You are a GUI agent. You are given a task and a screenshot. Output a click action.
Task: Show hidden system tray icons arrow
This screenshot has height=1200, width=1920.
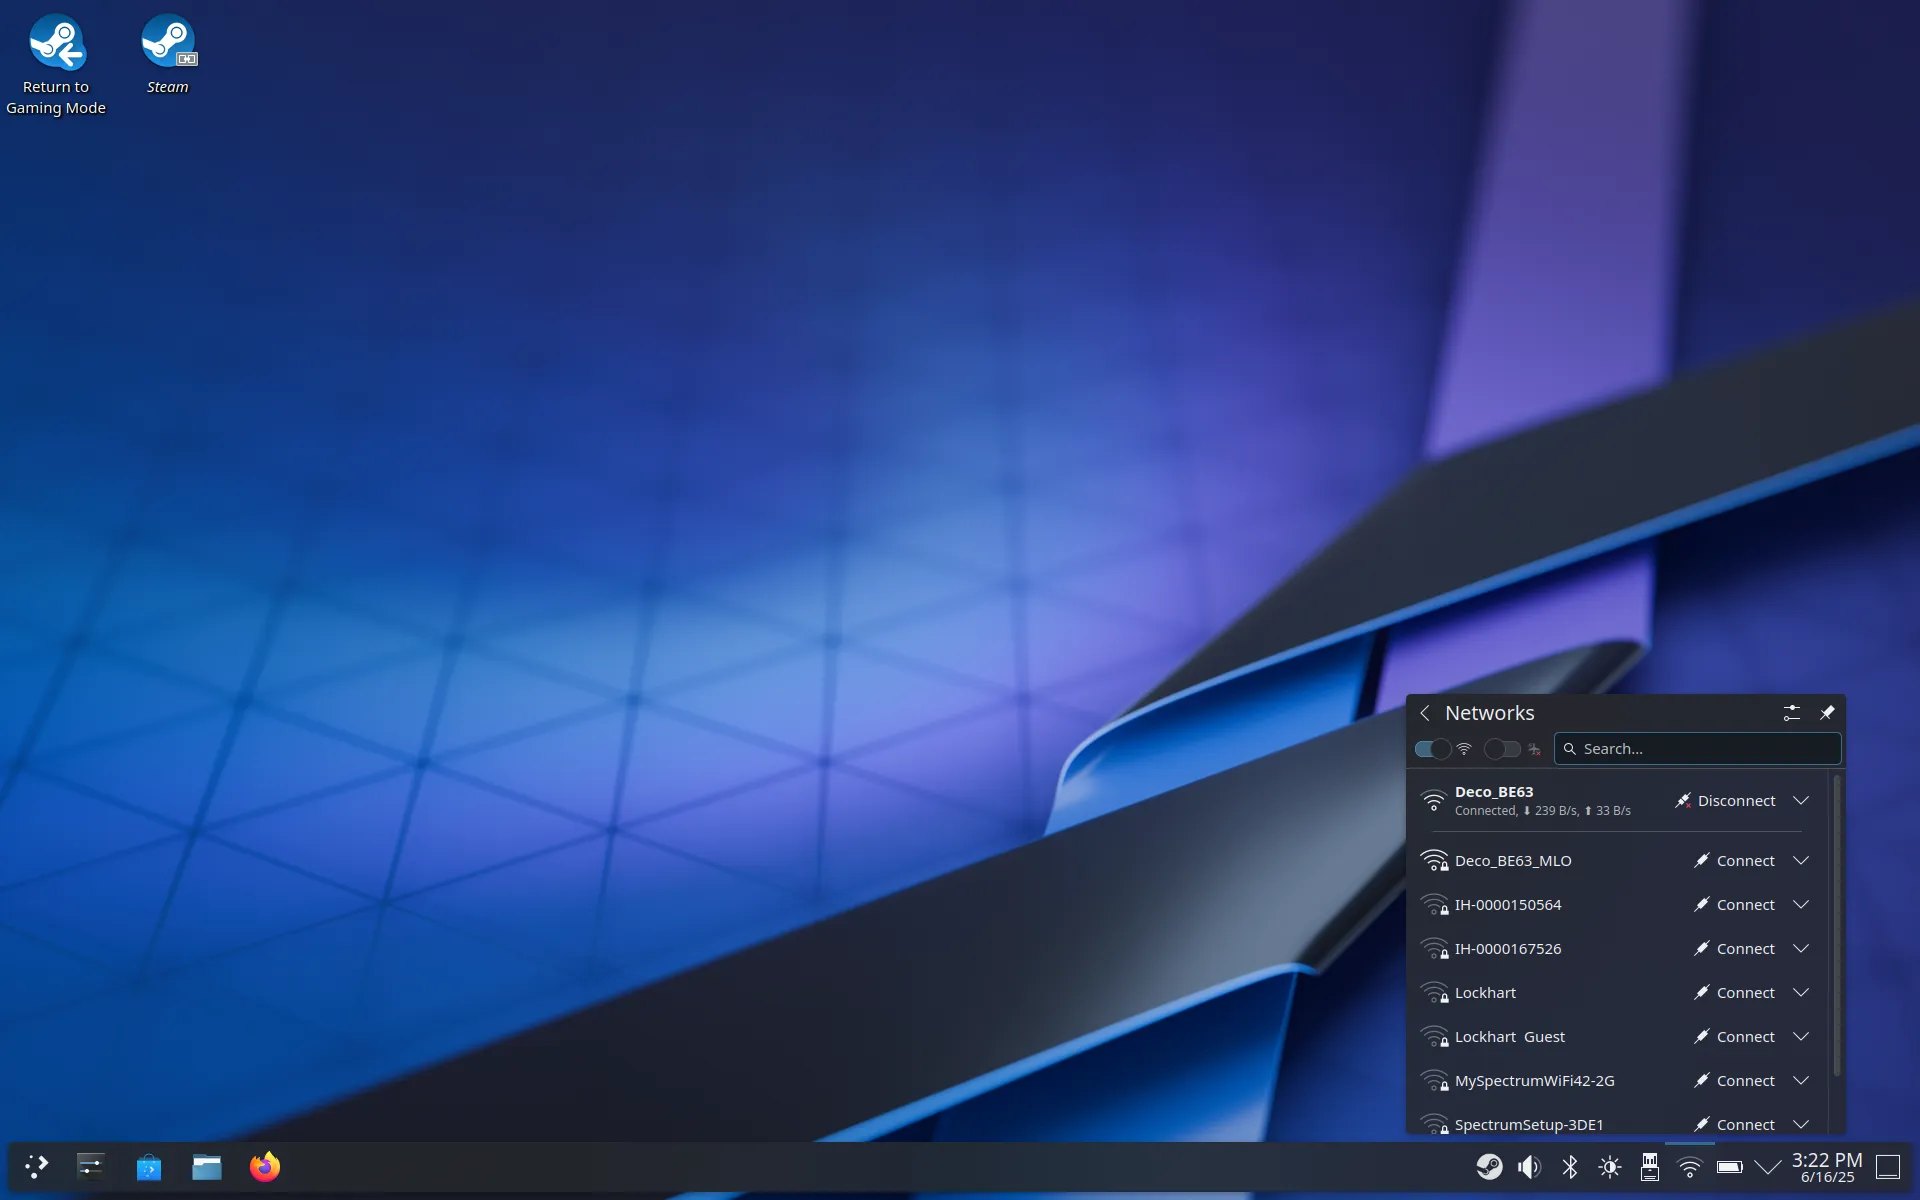(x=1768, y=1167)
